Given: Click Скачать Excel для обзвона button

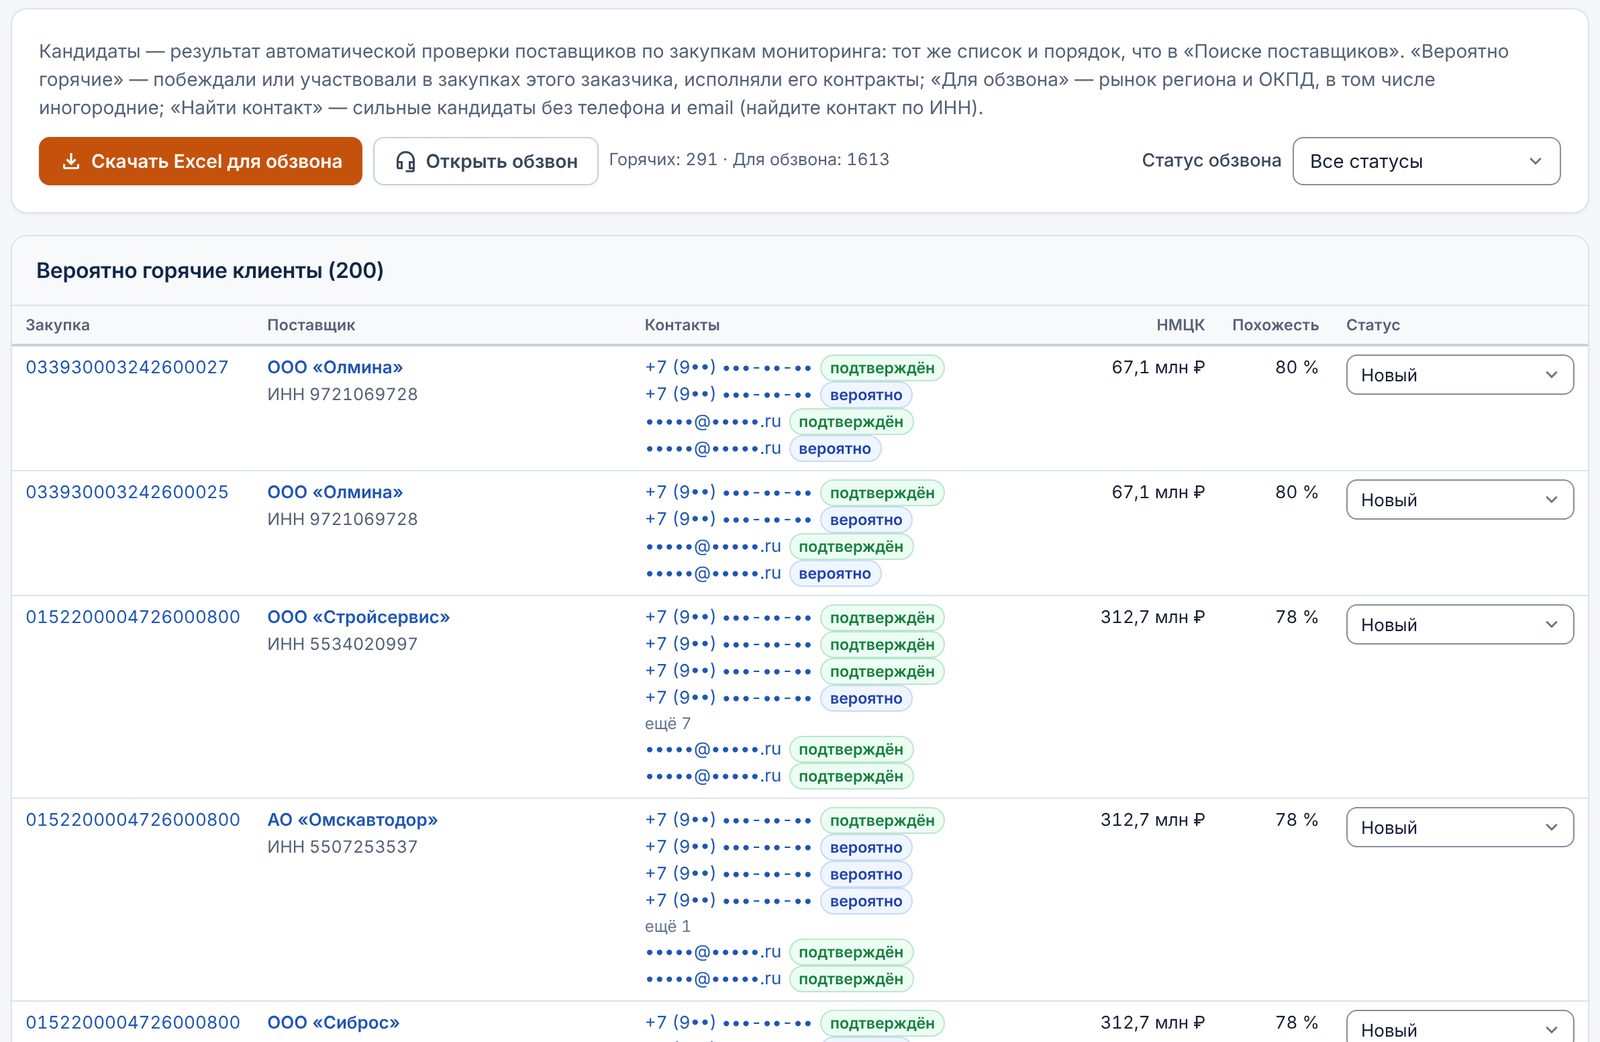Looking at the screenshot, I should 200,161.
